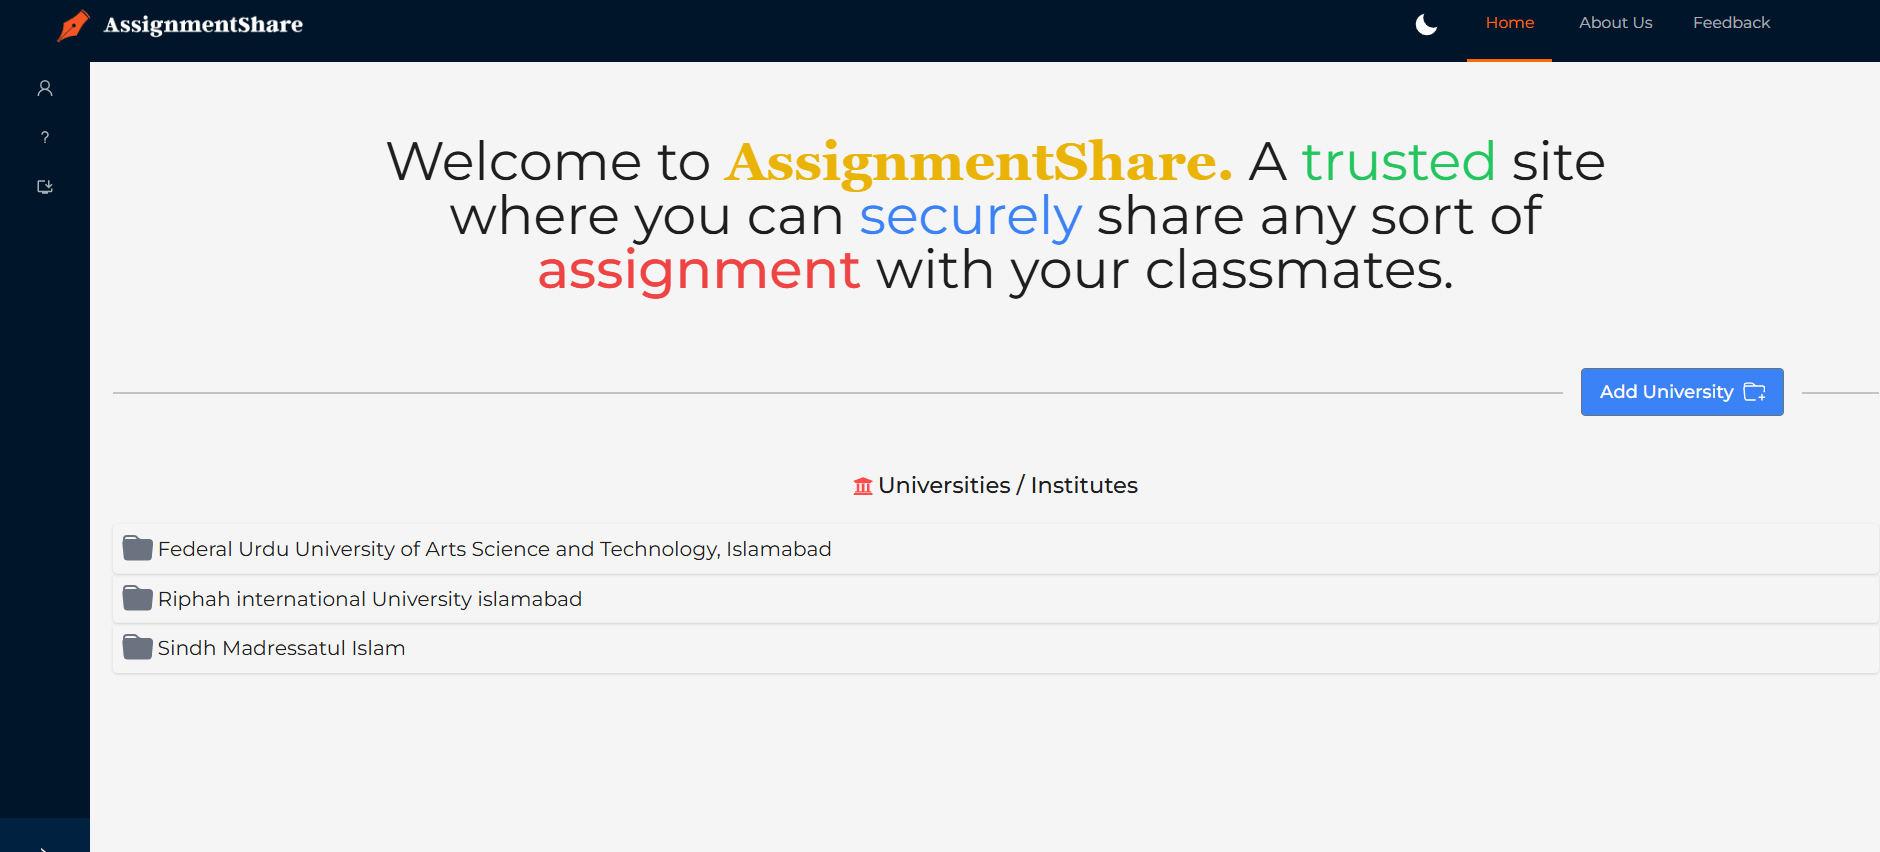Click the Riphah University folder icon
This screenshot has width=1880, height=852.
(137, 599)
